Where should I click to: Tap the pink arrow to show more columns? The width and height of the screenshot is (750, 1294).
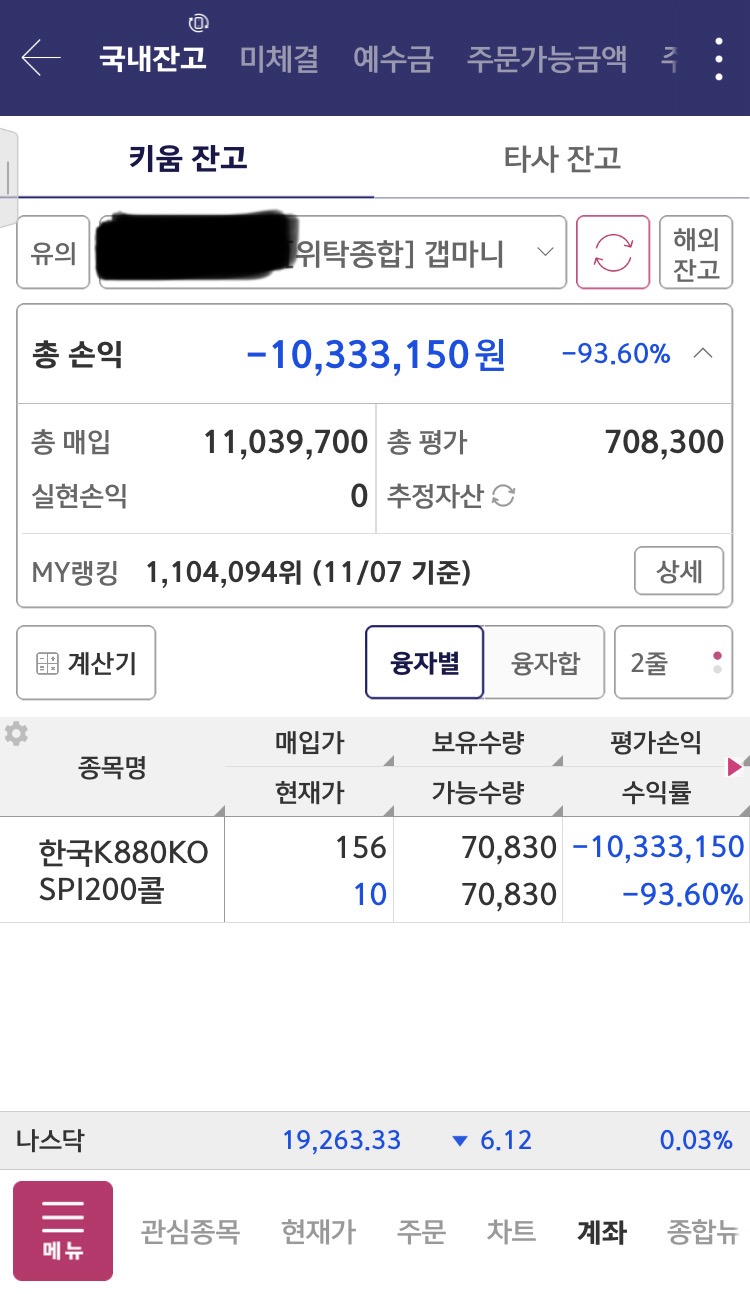coord(735,766)
